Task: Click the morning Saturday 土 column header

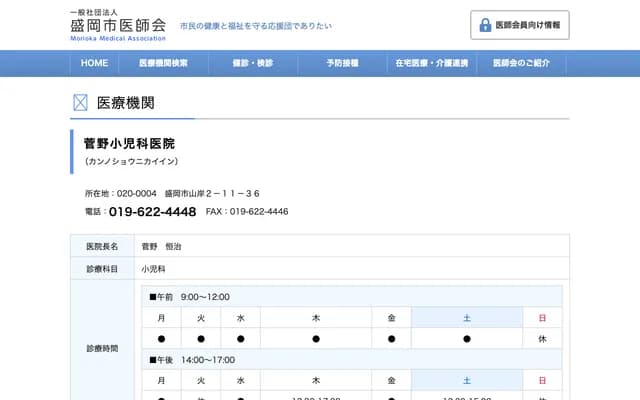Action: (x=466, y=318)
